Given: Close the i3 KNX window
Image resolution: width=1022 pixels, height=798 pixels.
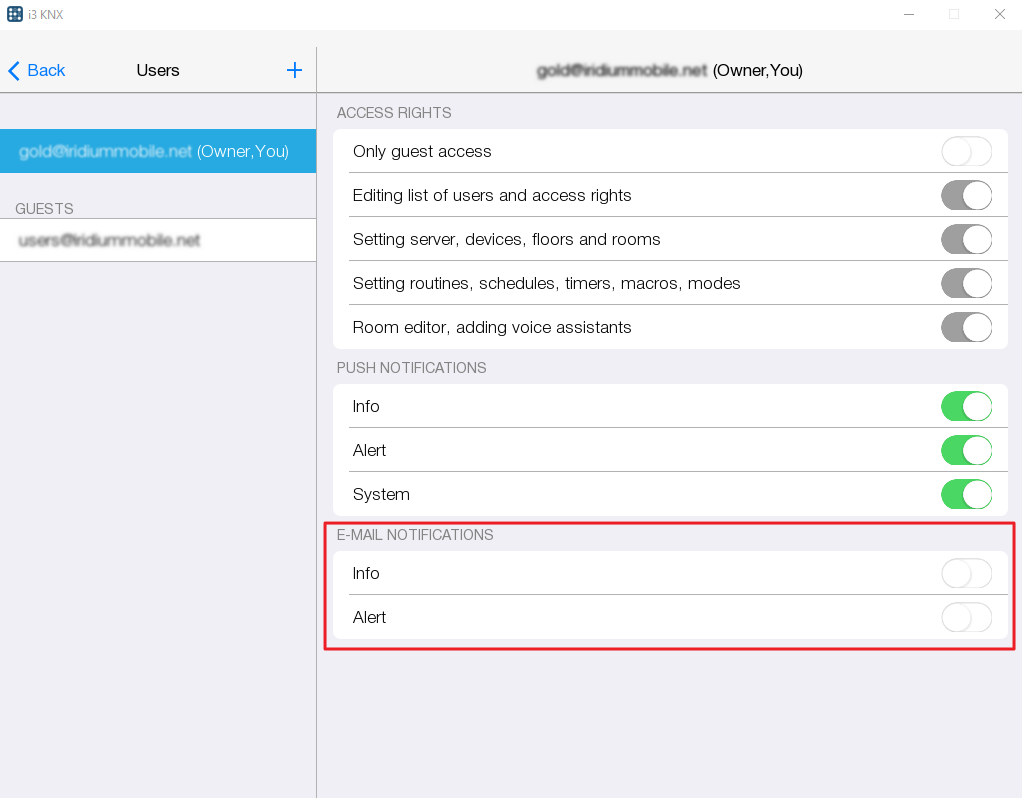Looking at the screenshot, I should pos(999,14).
